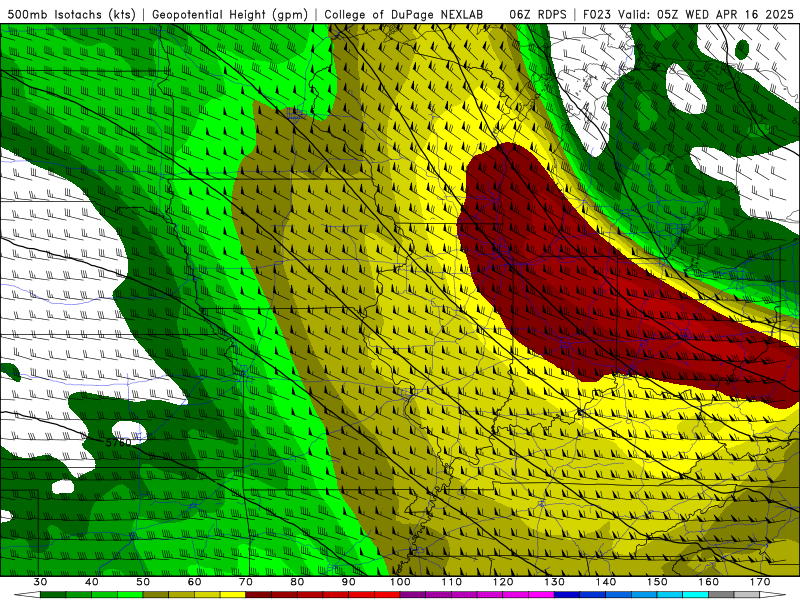Click the '90' value on the color scale
800x600 pixels.
348,582
